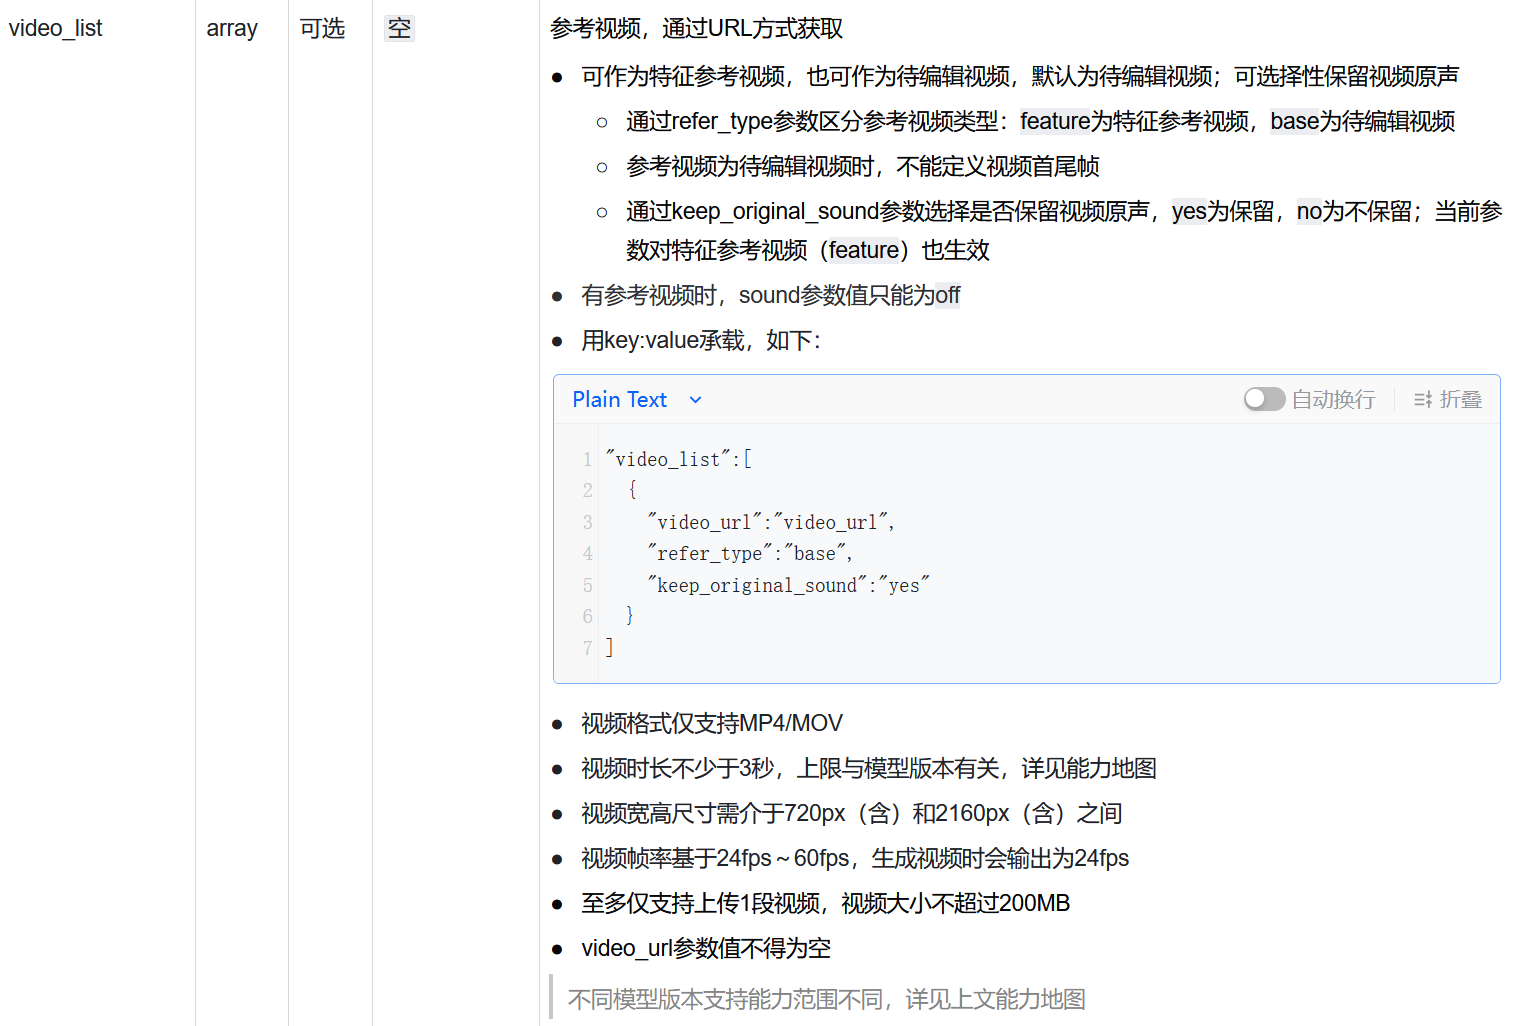Screen dimensions: 1515x1026
Task: Click the 自动换行 label text
Action: [x=1333, y=400]
